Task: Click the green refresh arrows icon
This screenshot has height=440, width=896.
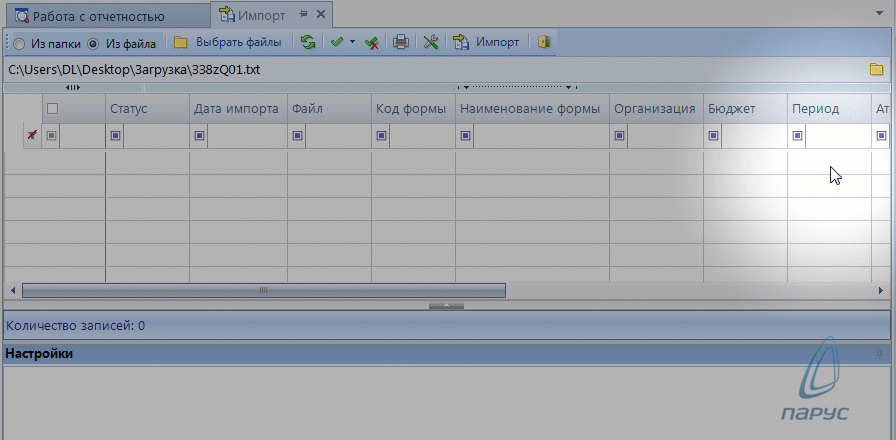Action: click(308, 42)
